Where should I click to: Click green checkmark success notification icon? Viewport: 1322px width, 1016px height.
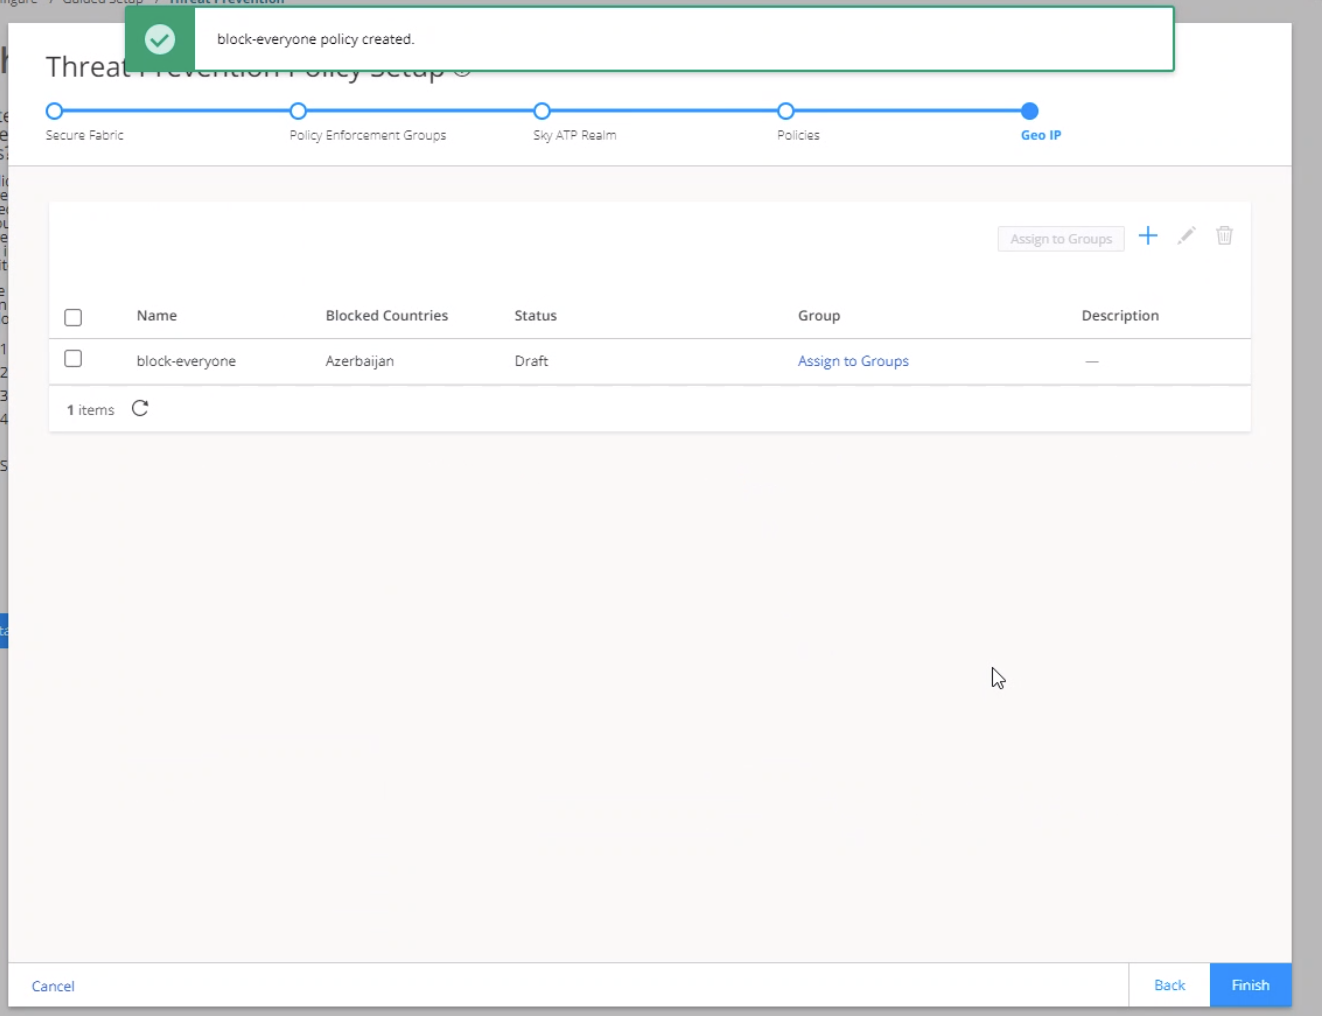click(x=160, y=39)
